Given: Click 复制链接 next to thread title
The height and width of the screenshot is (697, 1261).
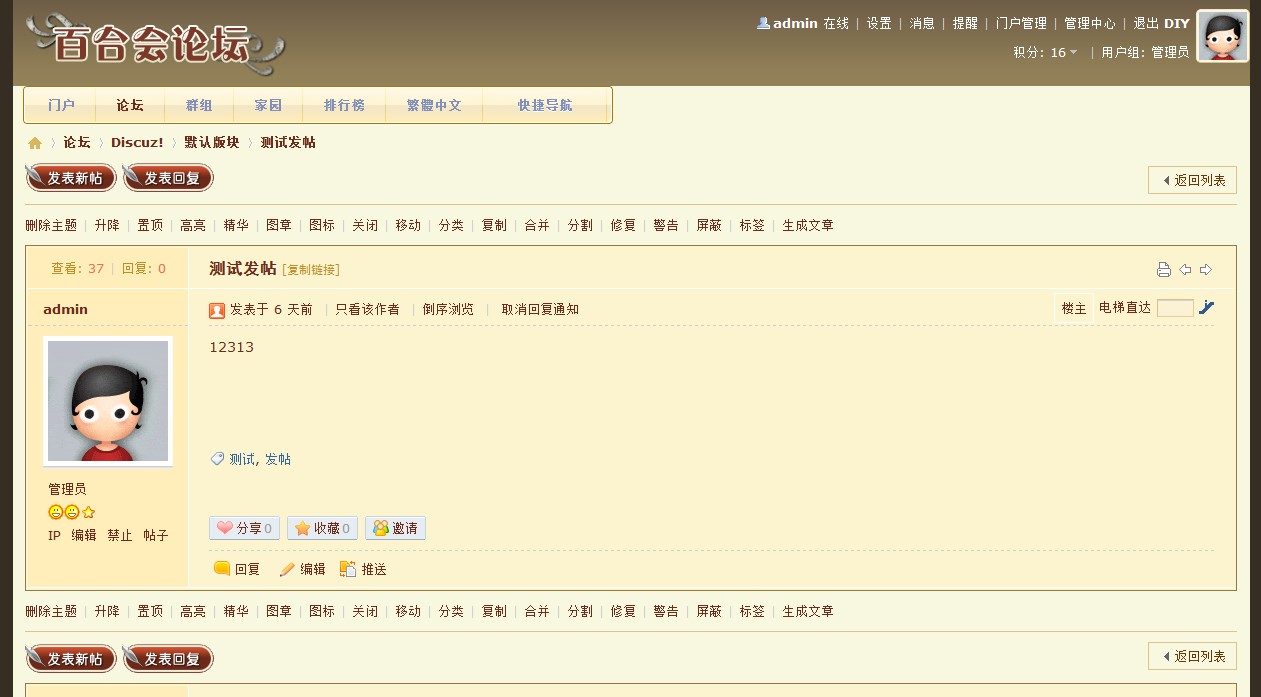Looking at the screenshot, I should (311, 270).
